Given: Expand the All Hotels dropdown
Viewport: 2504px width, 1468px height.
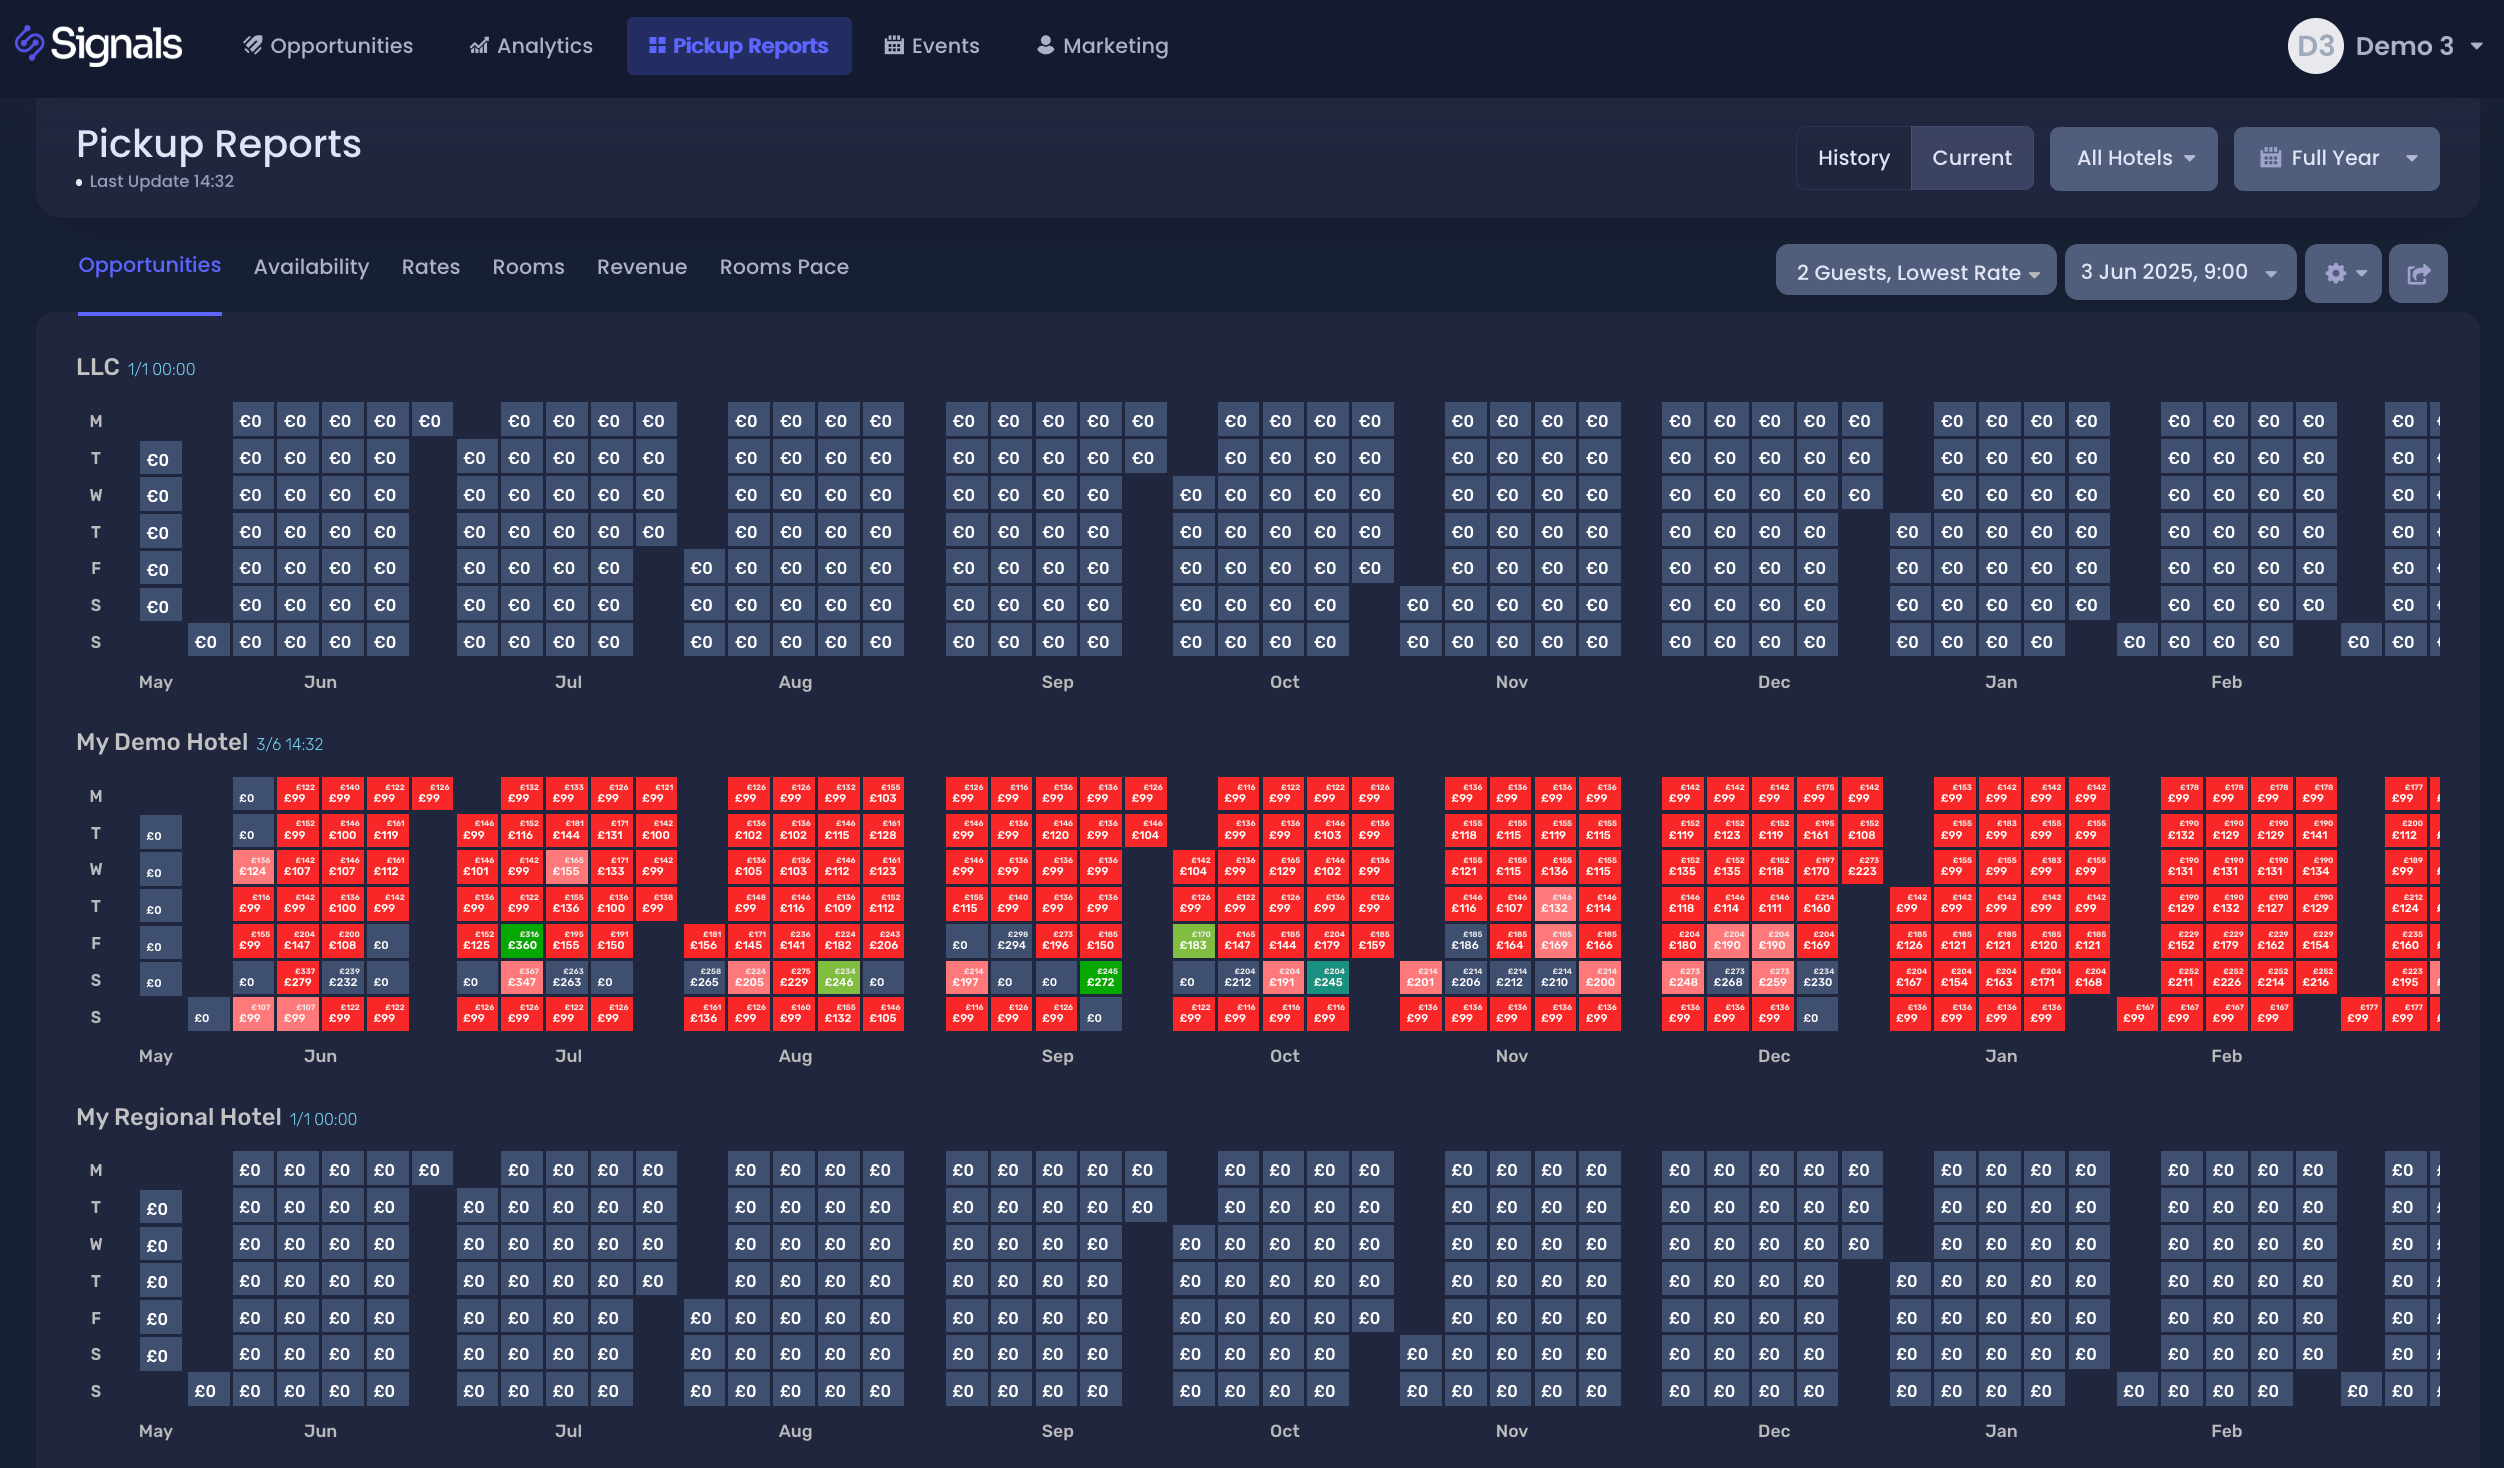Looking at the screenshot, I should pyautogui.click(x=2134, y=158).
